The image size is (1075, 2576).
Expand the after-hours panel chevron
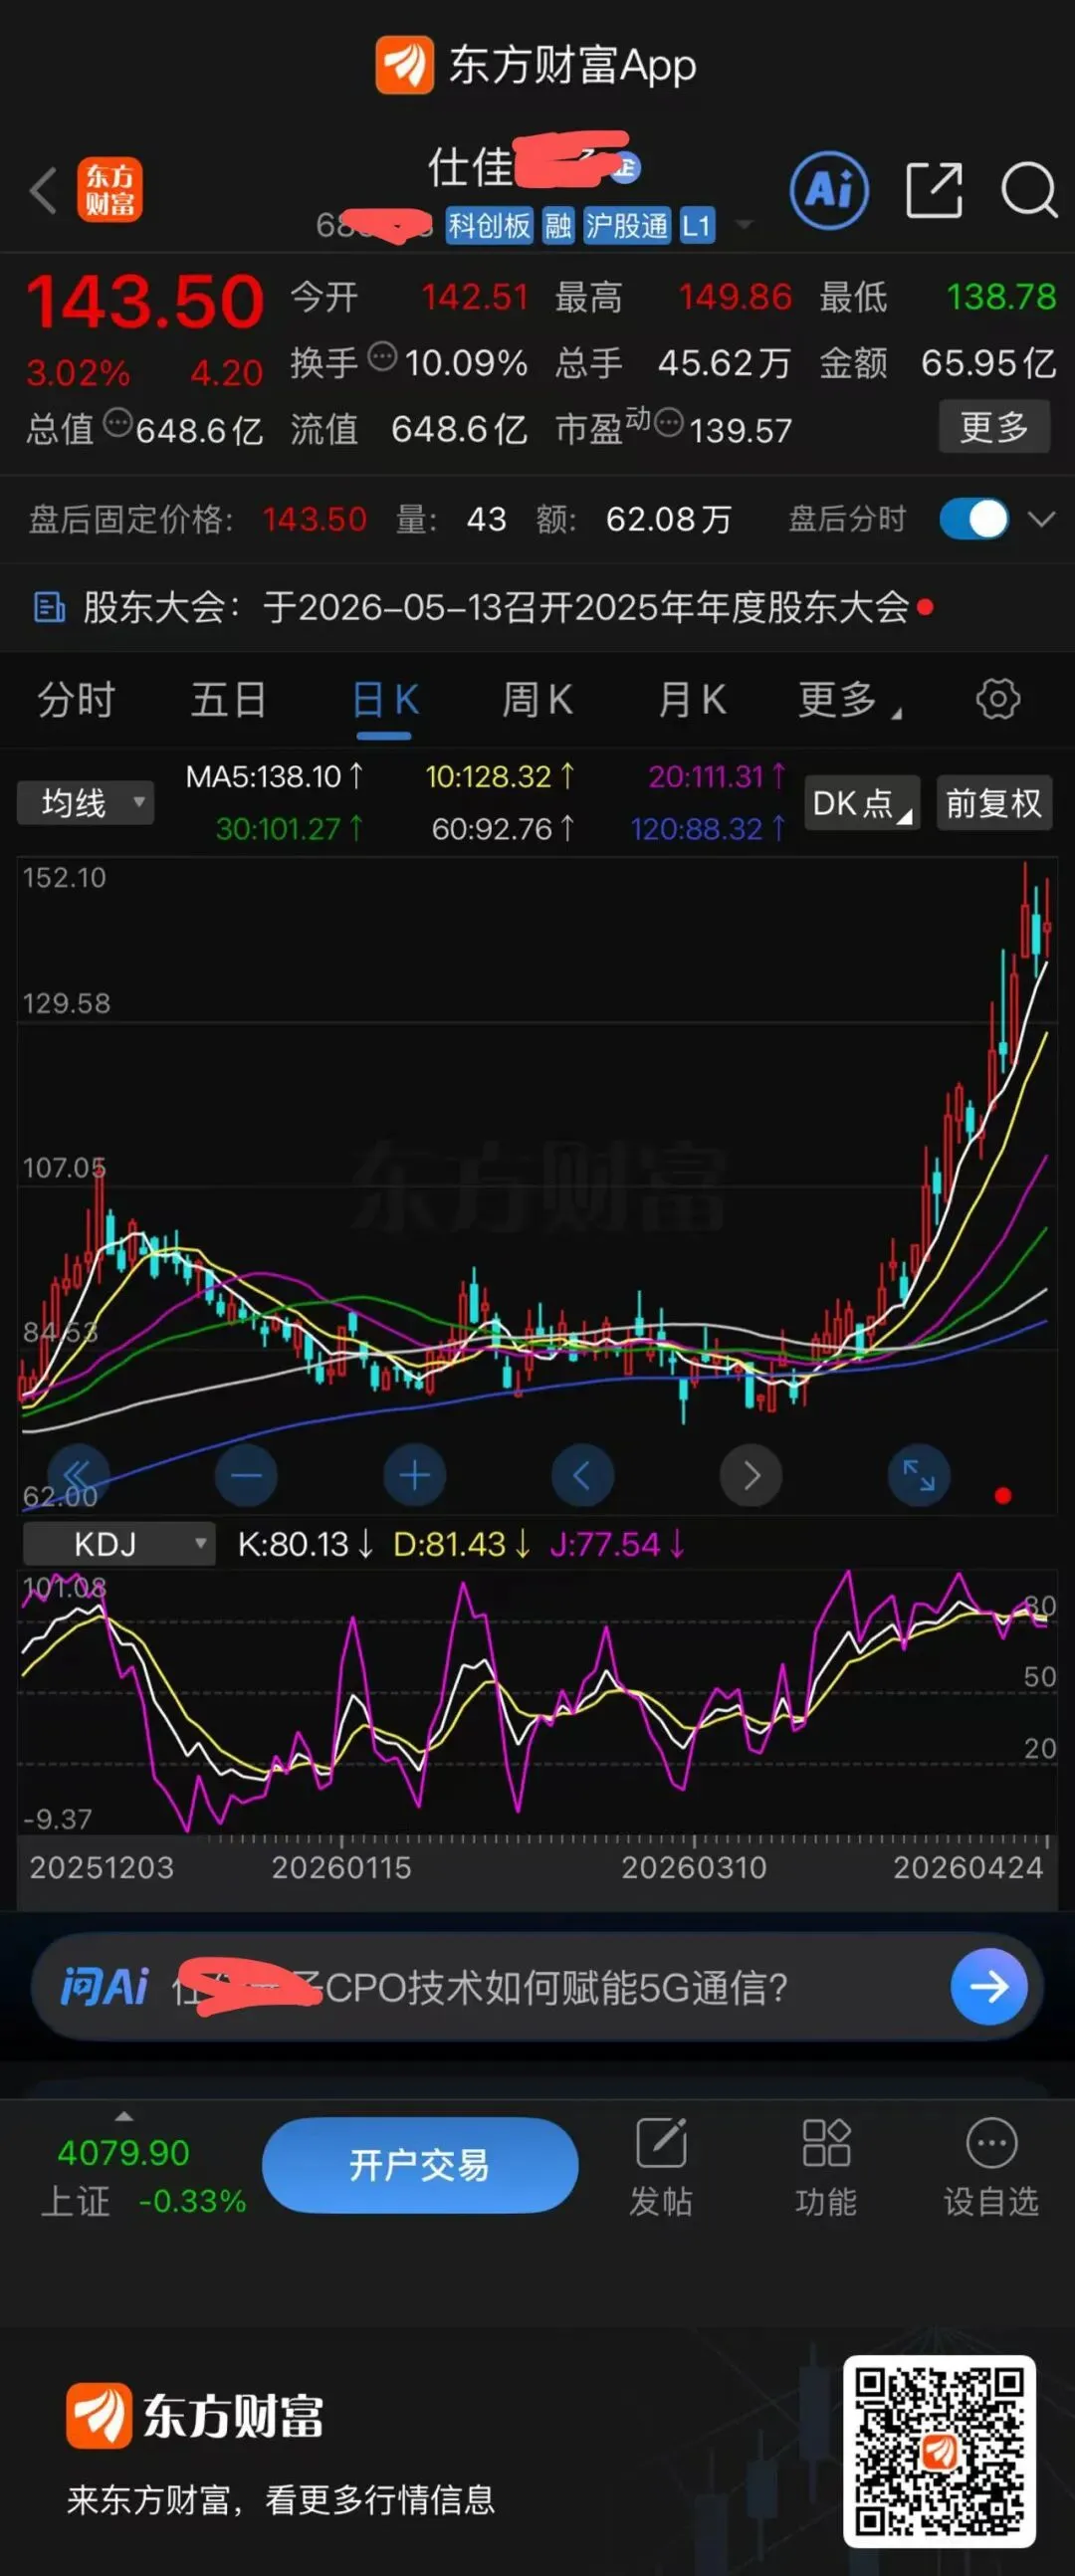[x=1042, y=519]
